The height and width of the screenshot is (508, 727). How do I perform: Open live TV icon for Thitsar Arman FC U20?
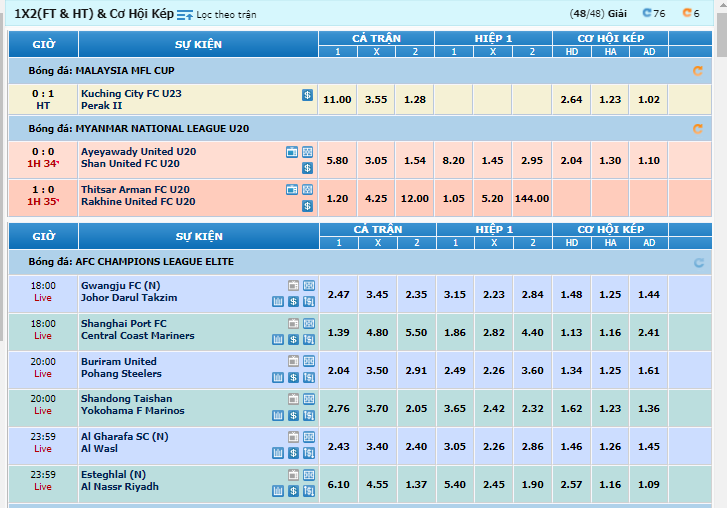(x=292, y=190)
